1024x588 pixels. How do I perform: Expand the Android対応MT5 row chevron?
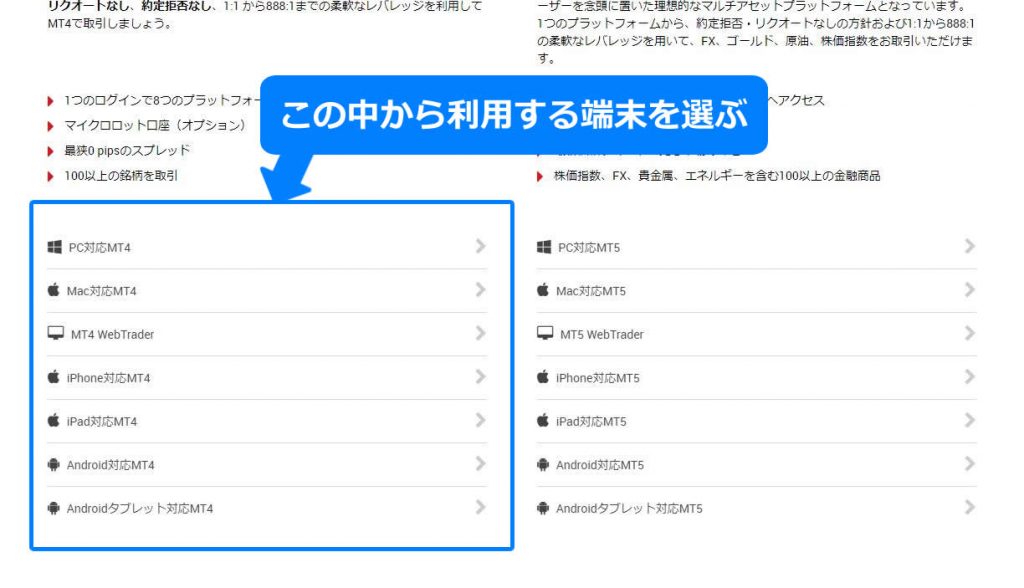[970, 464]
